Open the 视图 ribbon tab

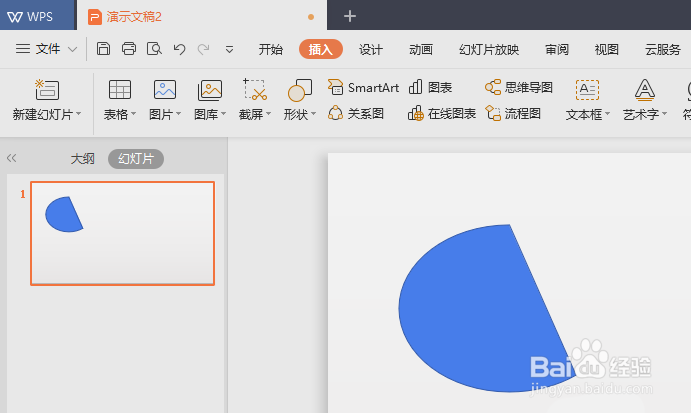(607, 49)
